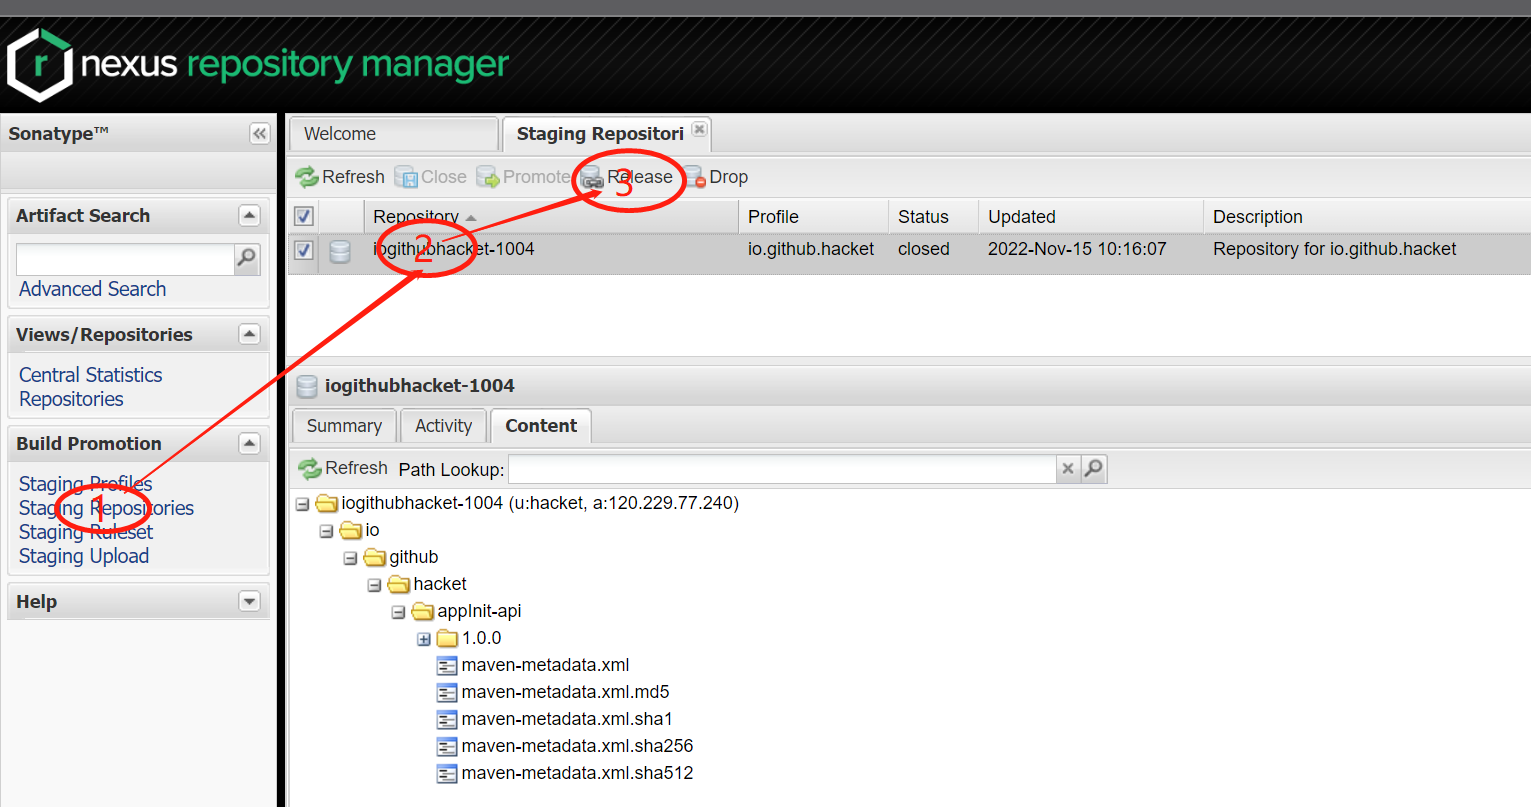
Task: Collapse the Build Promotion panel
Action: pos(249,443)
